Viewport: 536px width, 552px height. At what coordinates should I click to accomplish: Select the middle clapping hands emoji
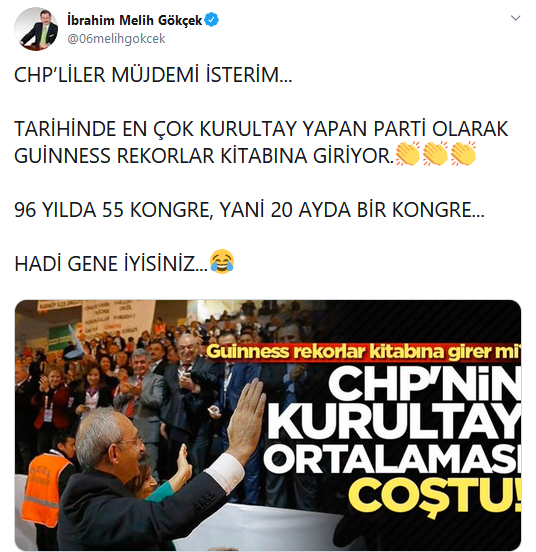coord(436,153)
